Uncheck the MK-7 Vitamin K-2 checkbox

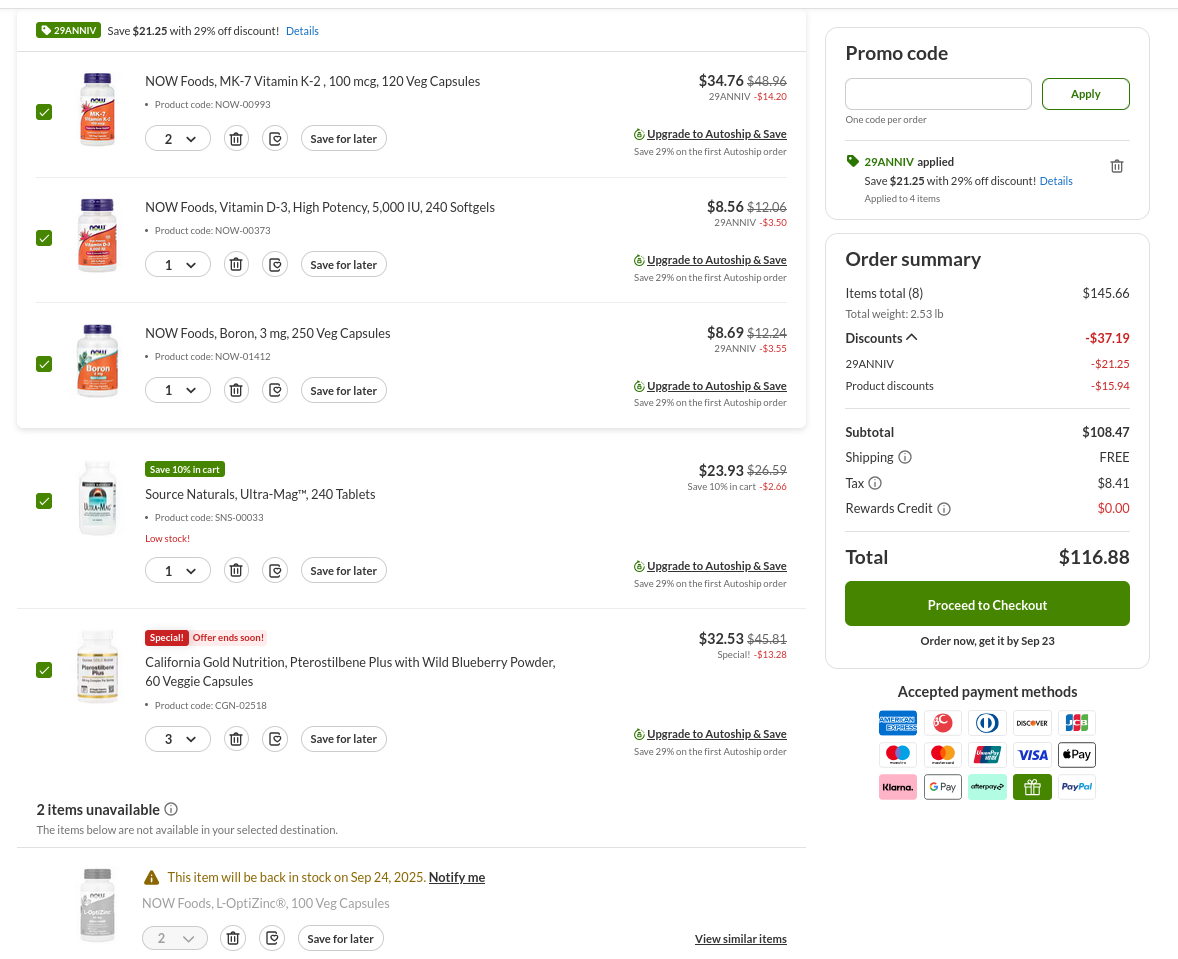pos(44,112)
